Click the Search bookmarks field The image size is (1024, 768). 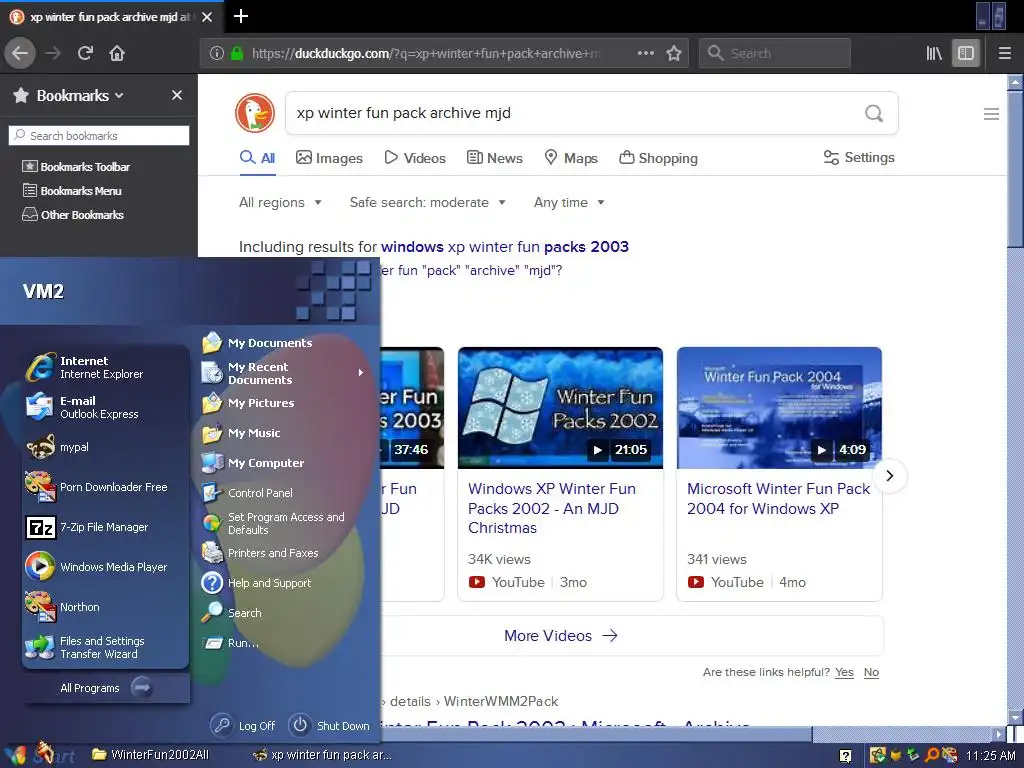tap(99, 135)
